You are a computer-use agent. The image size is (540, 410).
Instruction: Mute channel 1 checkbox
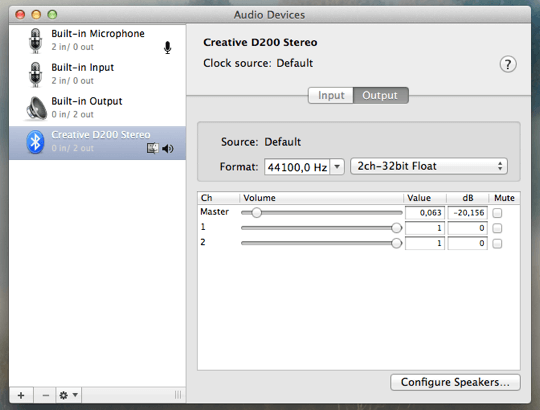[497, 228]
